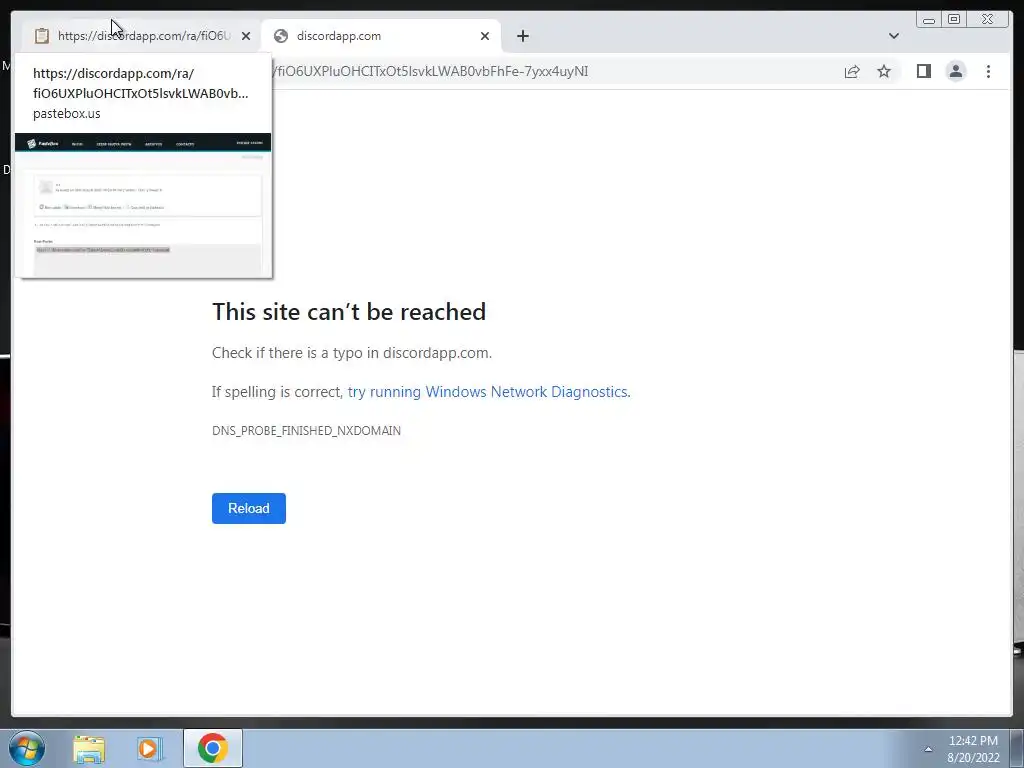Click the globe favicon on the discordapp.com tab
Image resolution: width=1024 pixels, height=768 pixels.
click(281, 36)
